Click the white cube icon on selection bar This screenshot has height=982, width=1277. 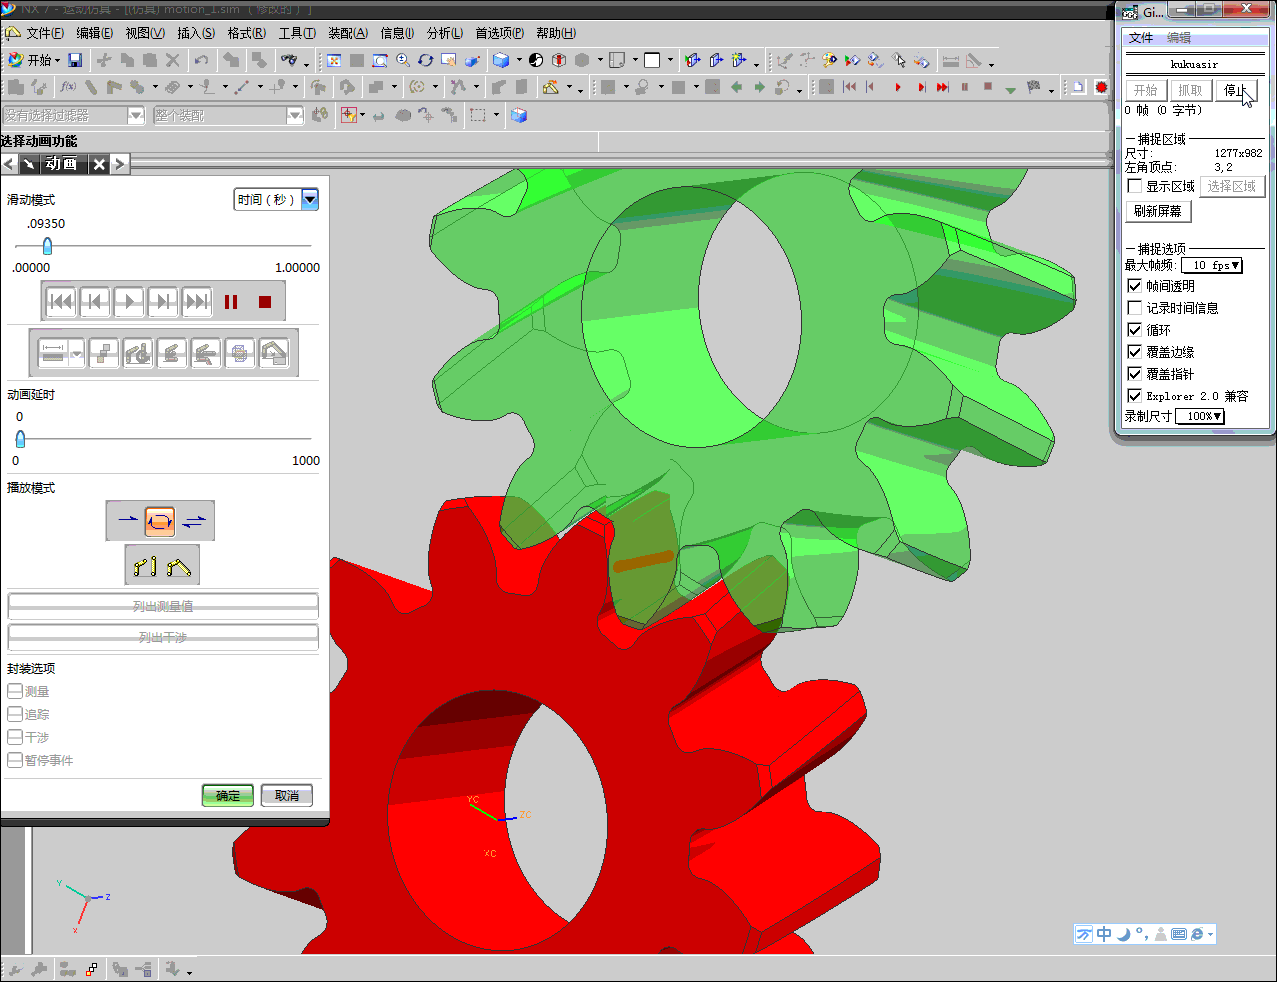point(518,115)
